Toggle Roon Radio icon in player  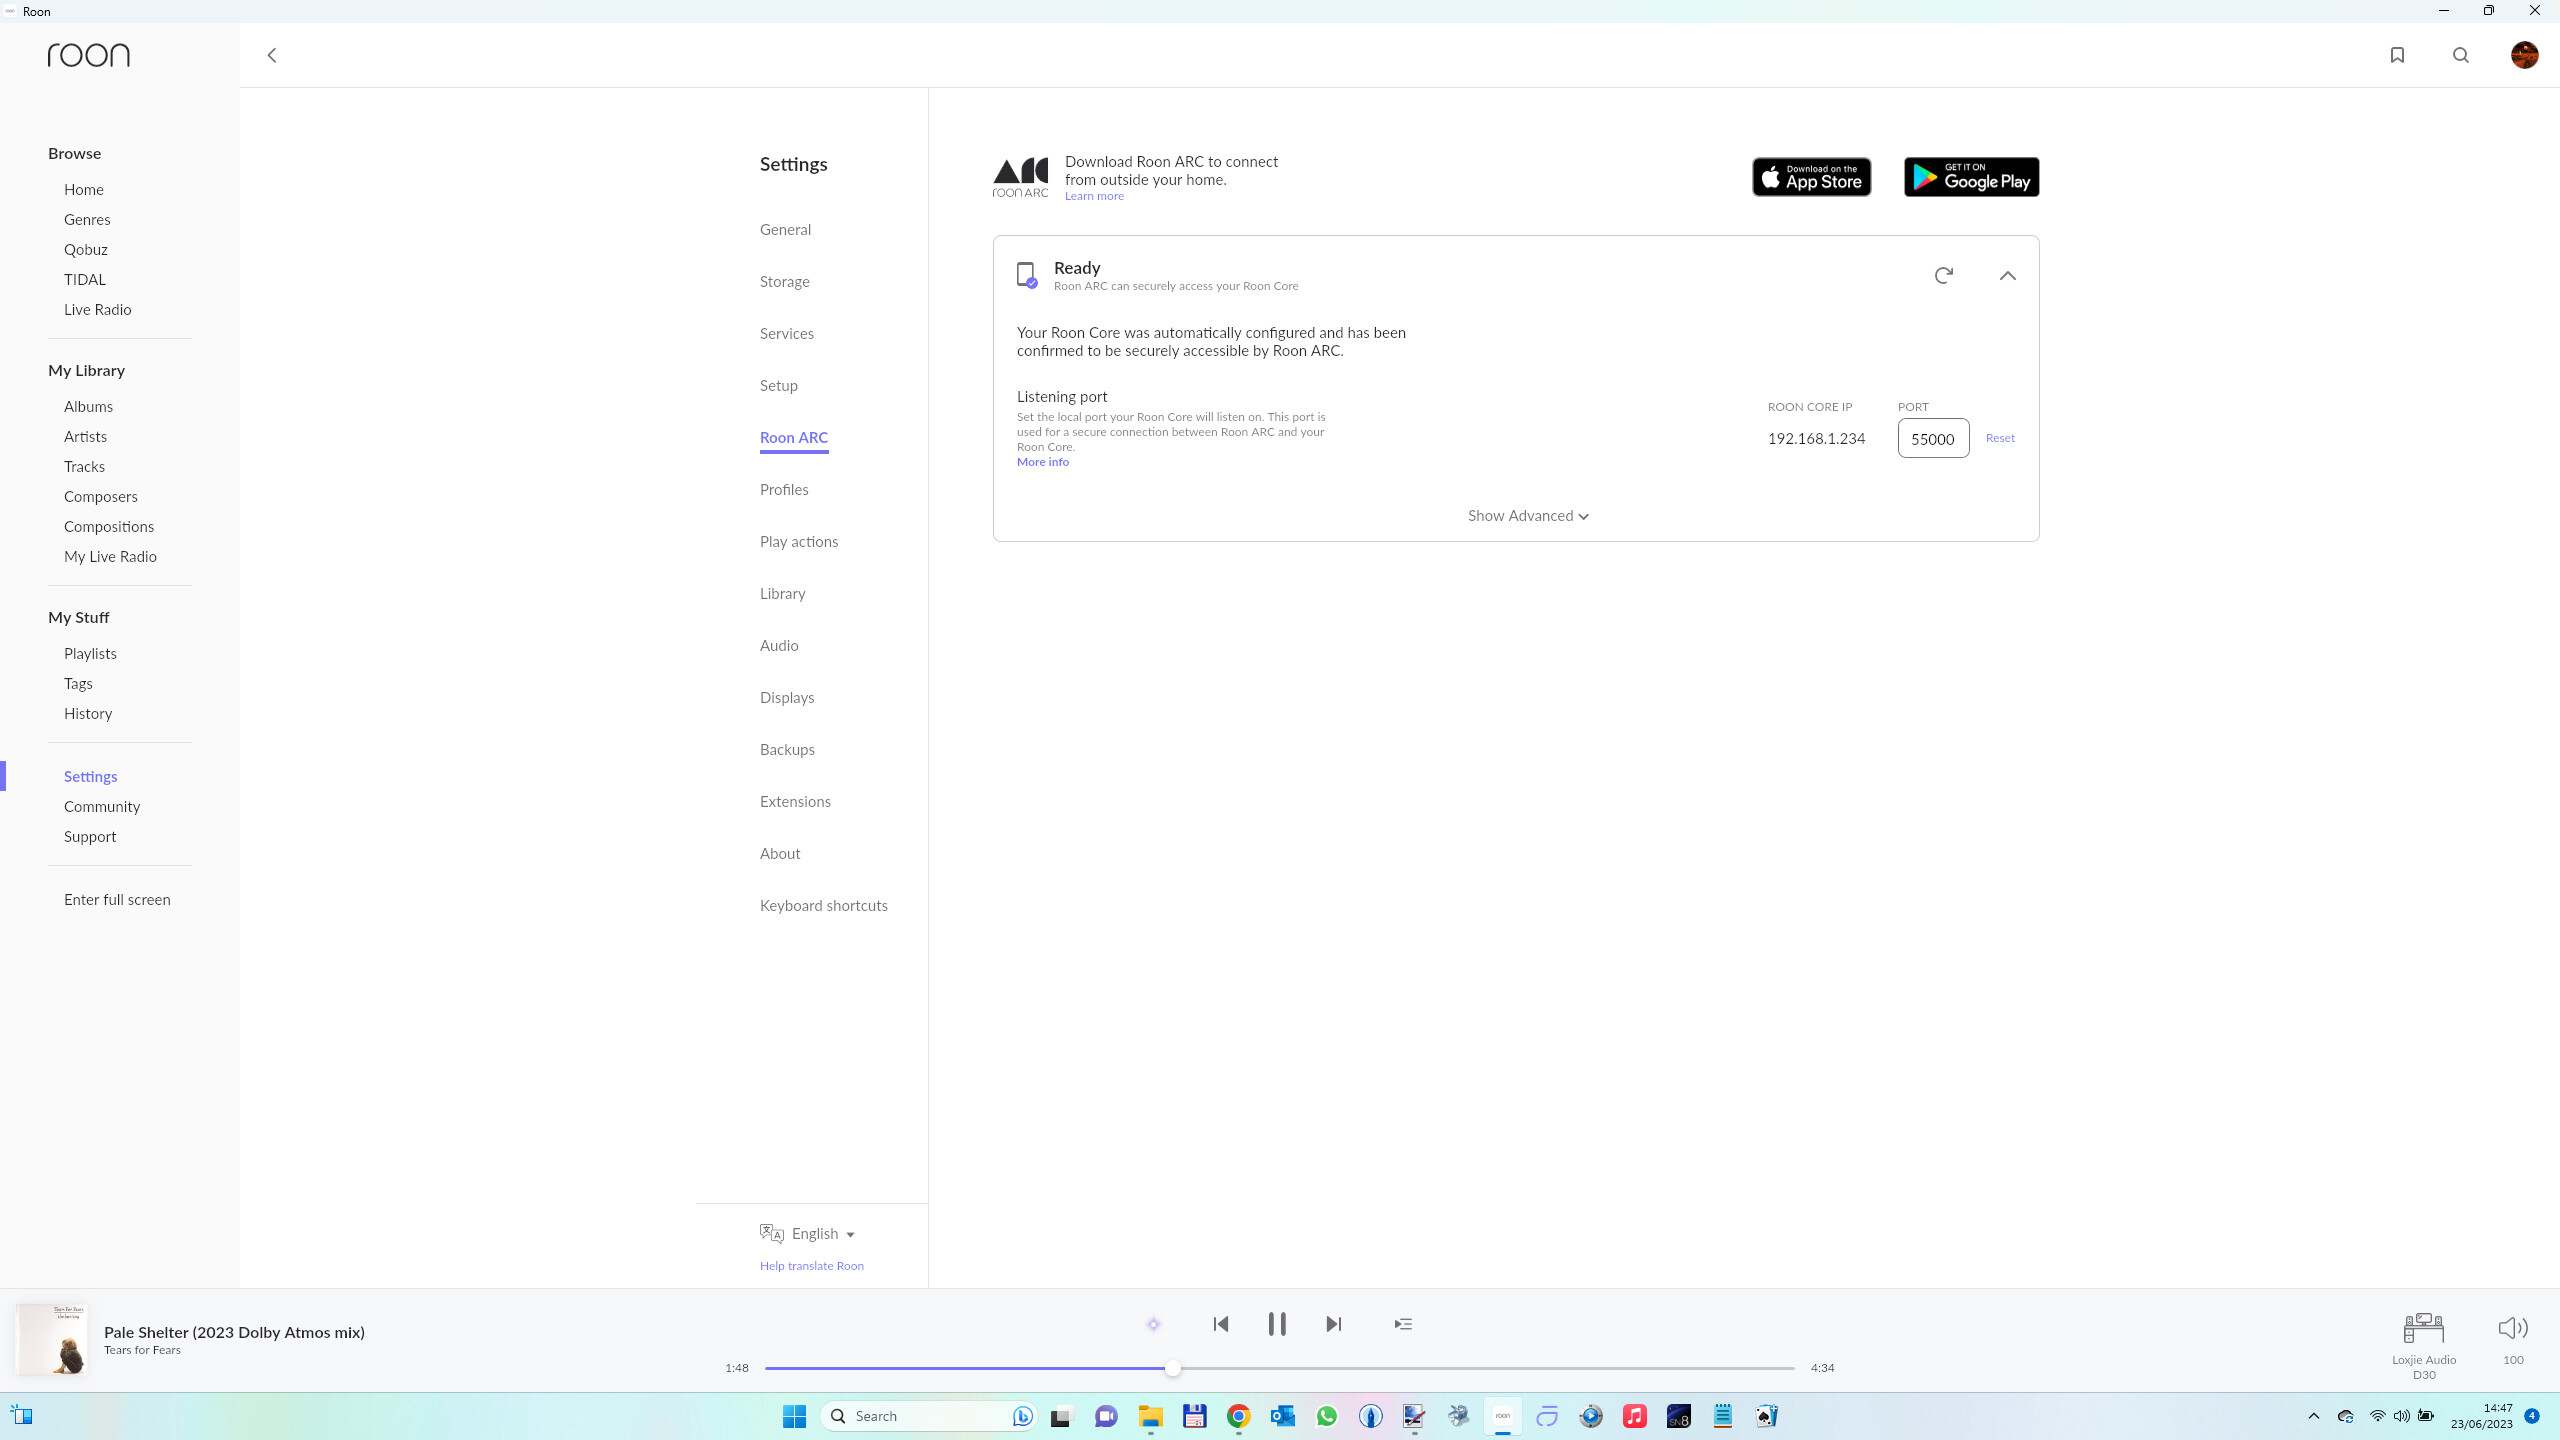click(x=1153, y=1324)
